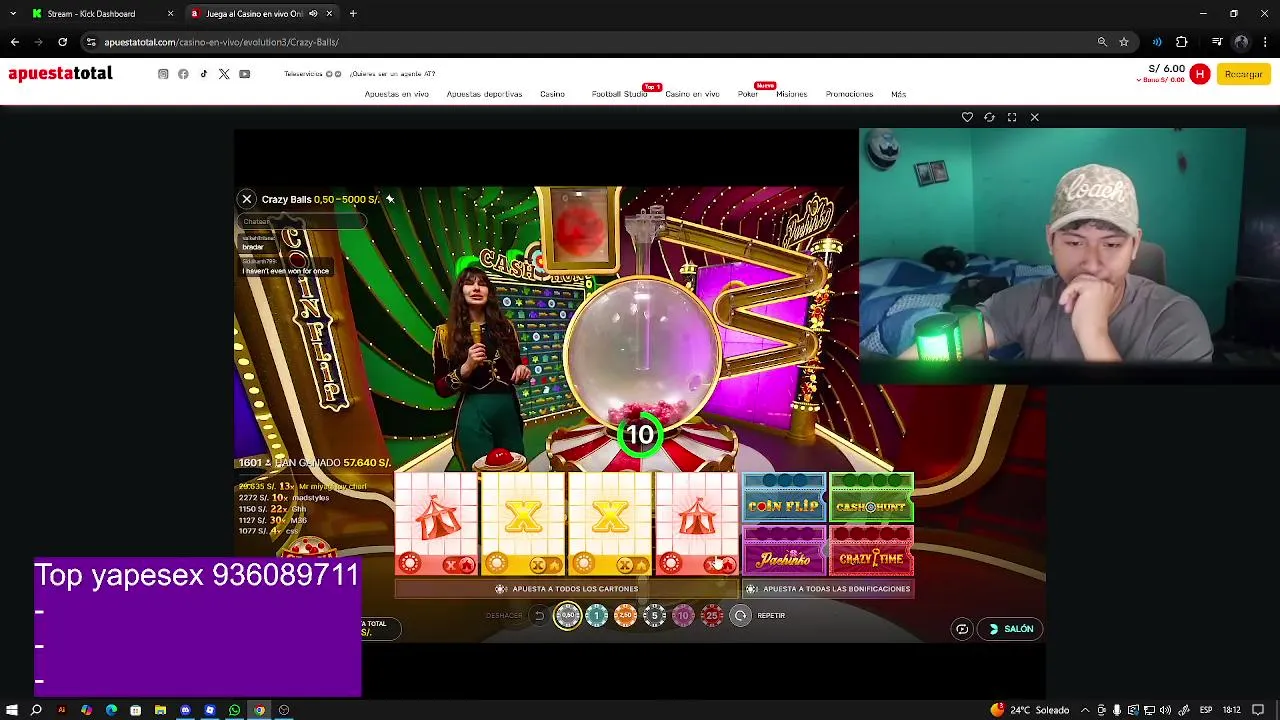Viewport: 1280px width, 720px height.
Task: Open browser extensions puzzle icon
Action: [1181, 42]
